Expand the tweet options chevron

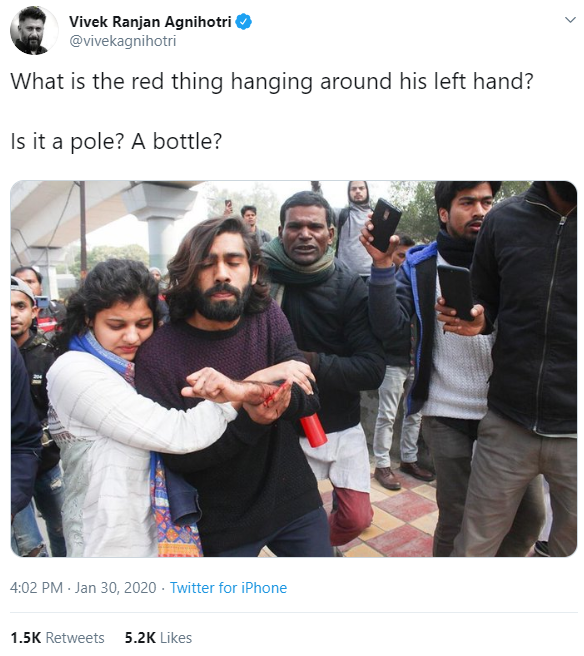pyautogui.click(x=570, y=20)
